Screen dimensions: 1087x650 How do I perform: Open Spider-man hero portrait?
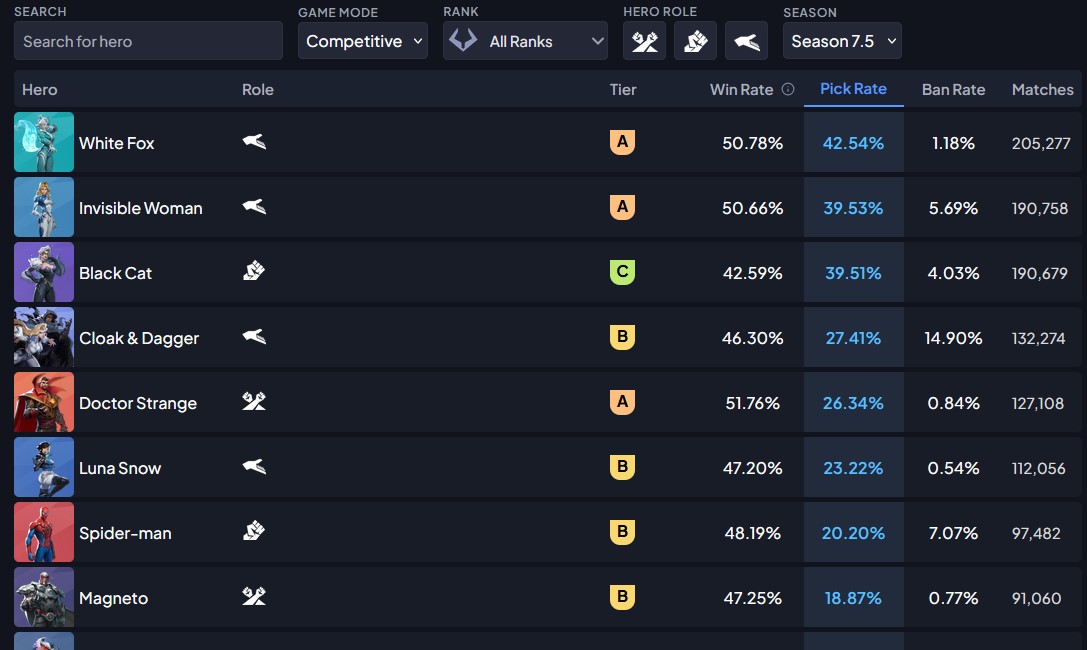(x=44, y=532)
